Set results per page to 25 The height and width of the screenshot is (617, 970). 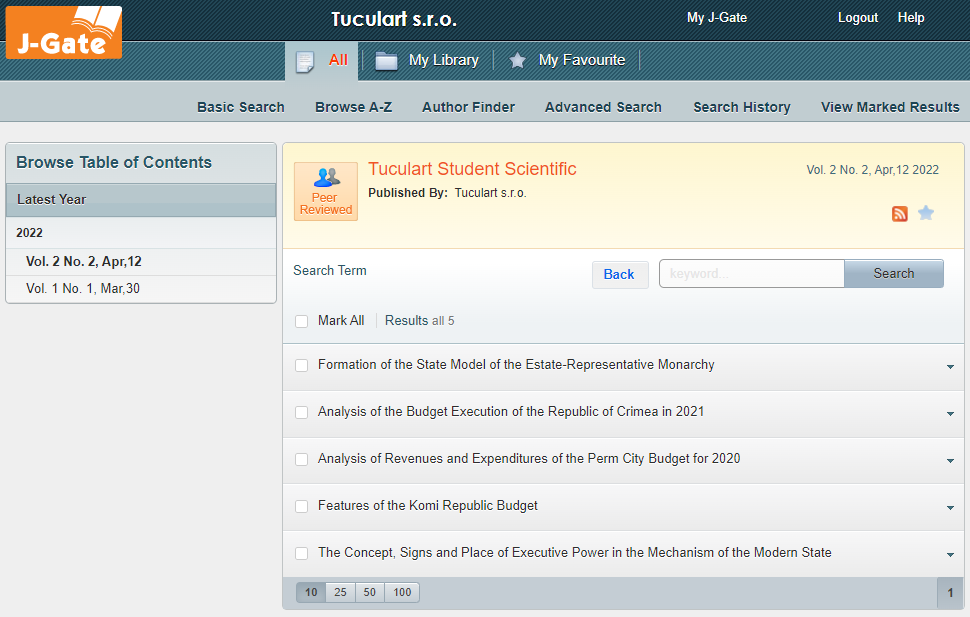point(340,593)
